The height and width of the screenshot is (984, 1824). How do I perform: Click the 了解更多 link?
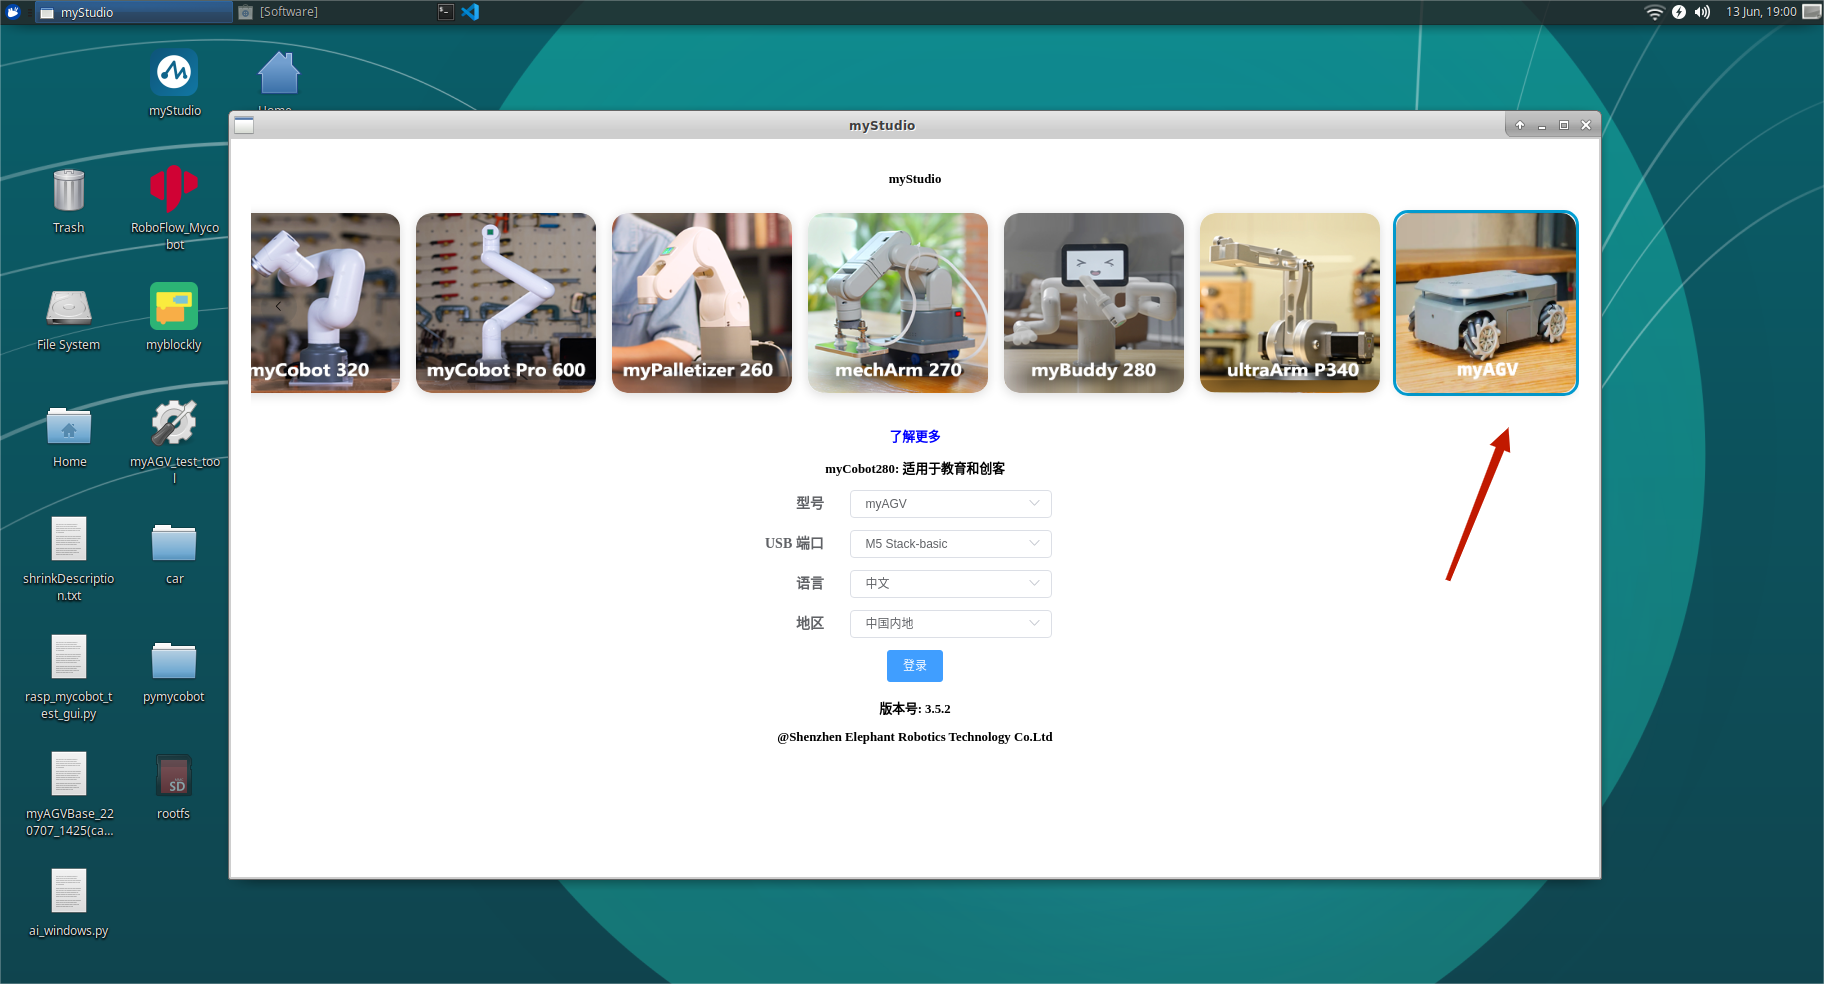tap(914, 436)
